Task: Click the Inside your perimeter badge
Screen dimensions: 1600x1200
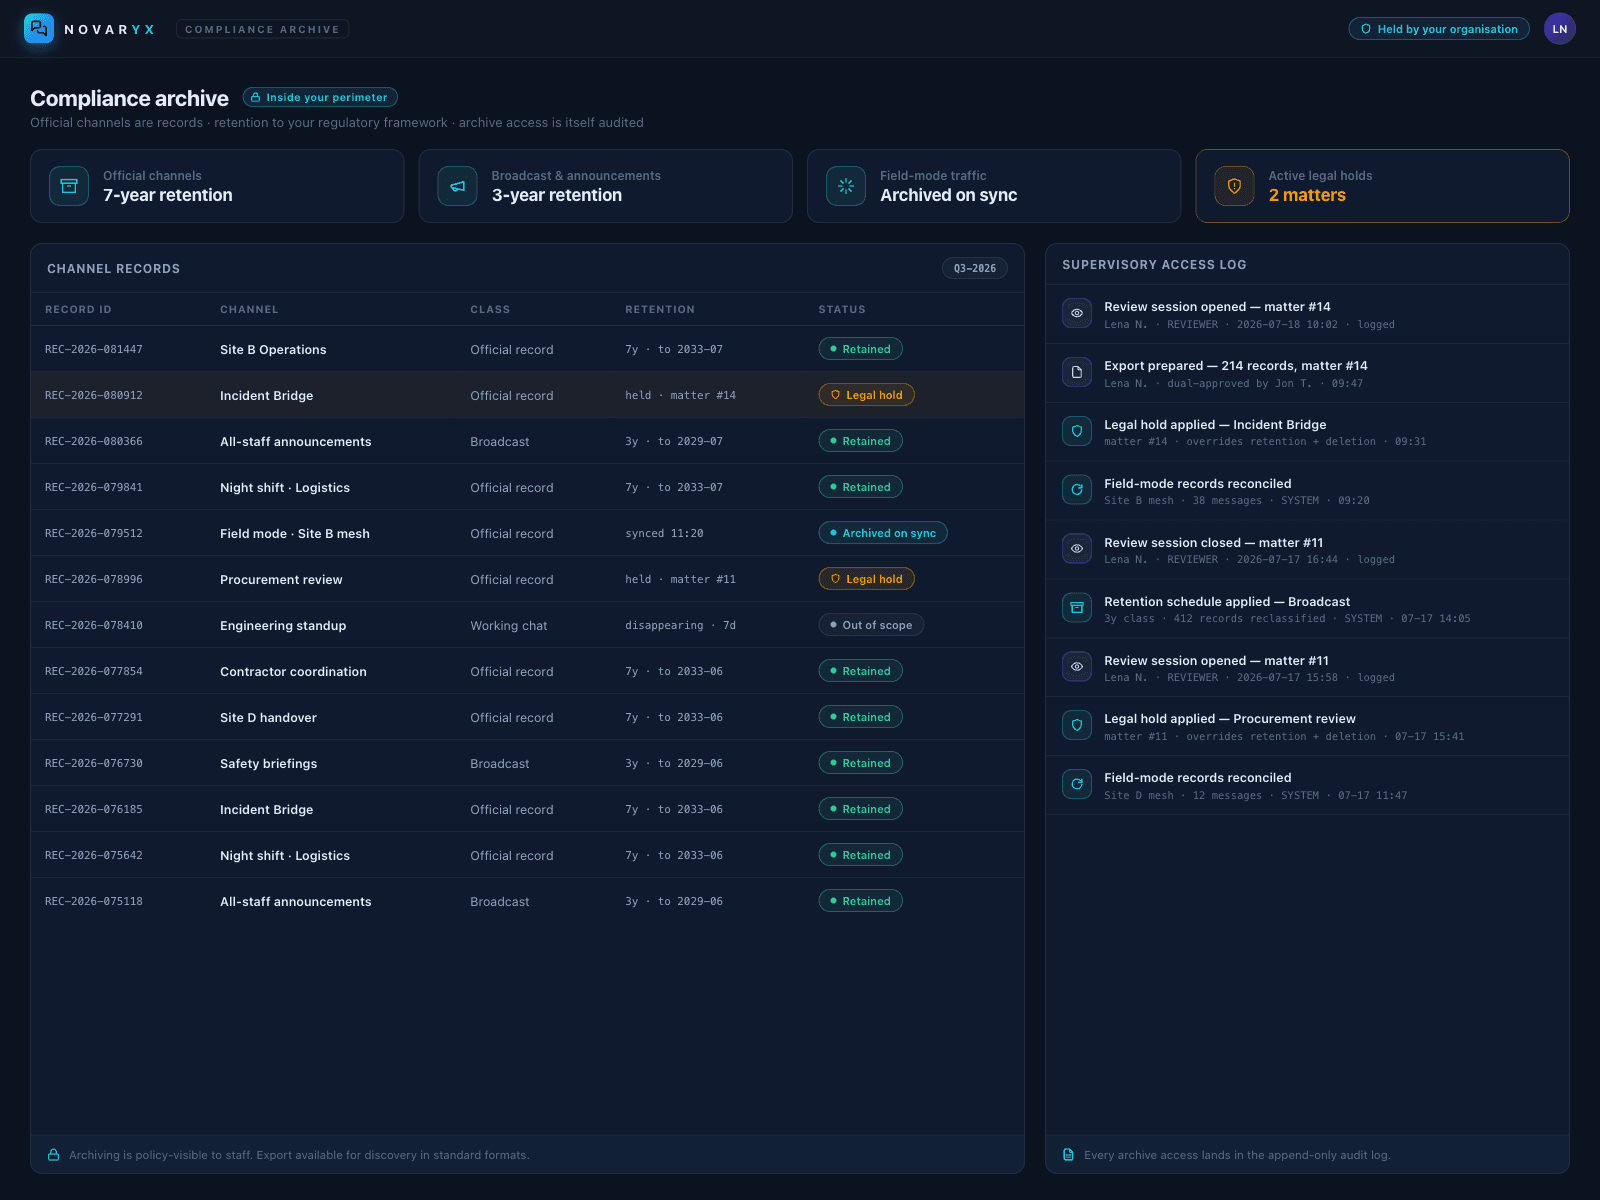Action: (x=320, y=97)
